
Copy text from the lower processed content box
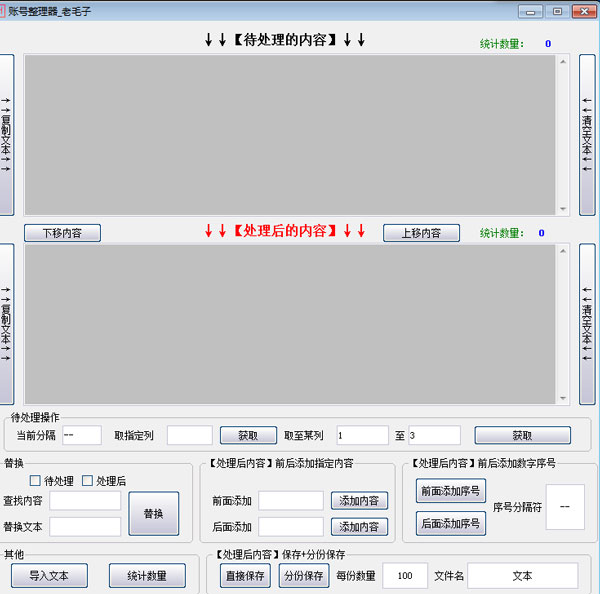click(7, 324)
